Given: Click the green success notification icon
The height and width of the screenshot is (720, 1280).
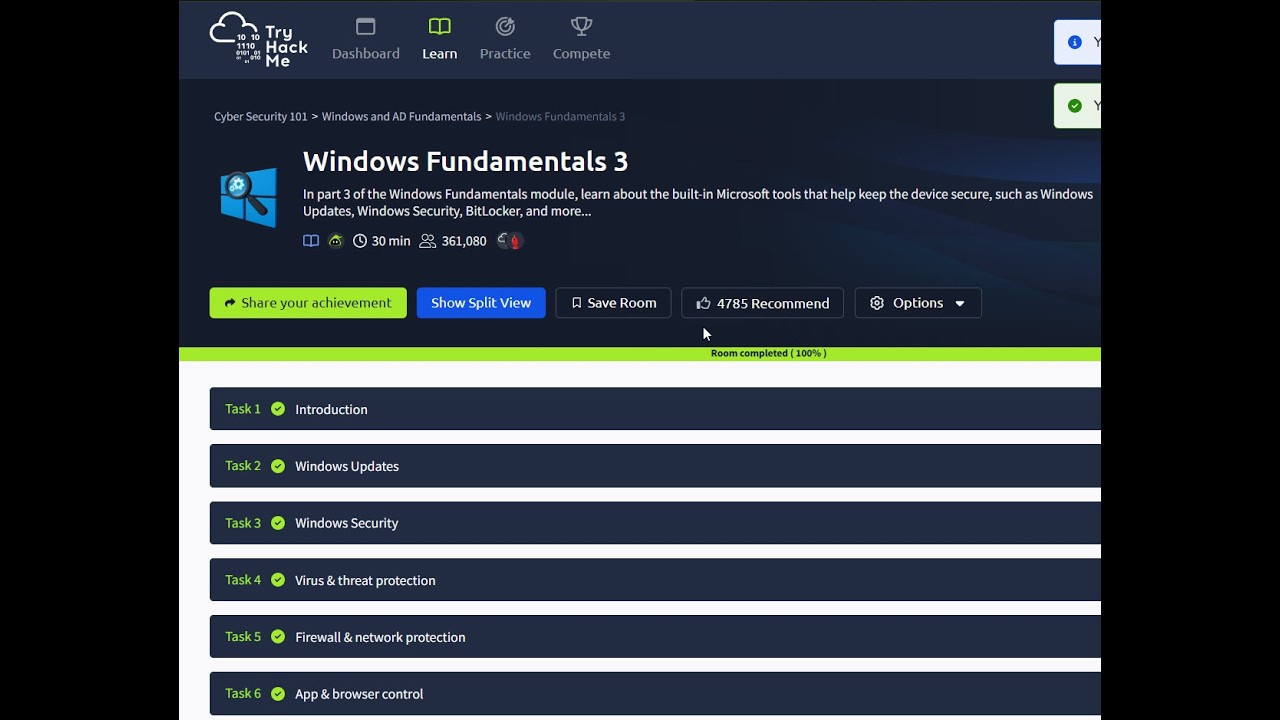Looking at the screenshot, I should point(1075,106).
